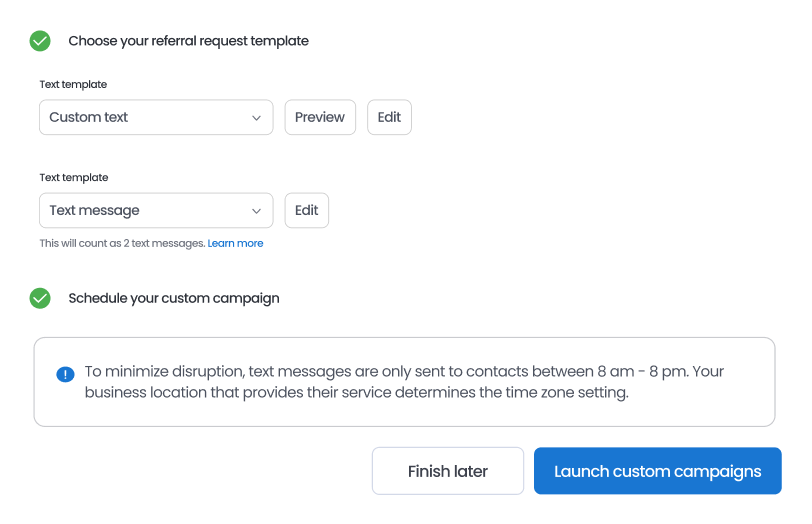Viewport: 812px width, 524px height.
Task: Click 'Text template' label above Text message
Action: tap(73, 178)
